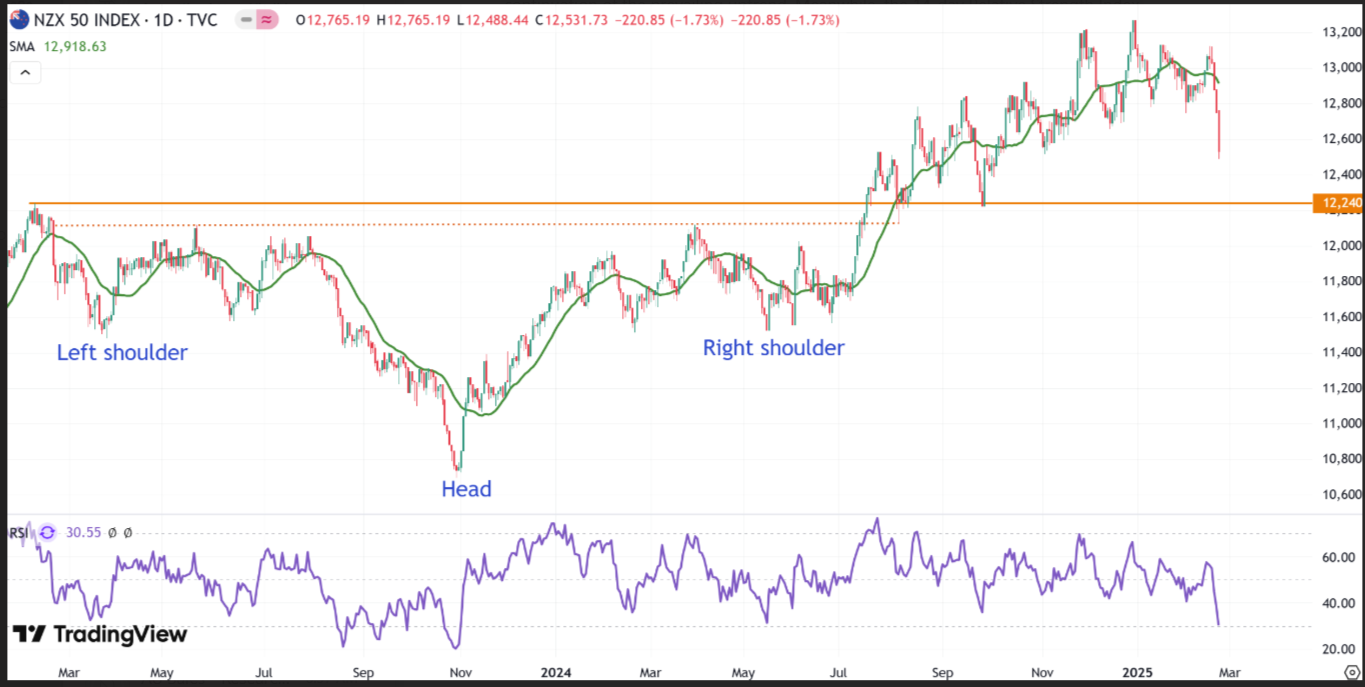
Task: Click the orange 12,240 price label
Action: (x=1339, y=203)
